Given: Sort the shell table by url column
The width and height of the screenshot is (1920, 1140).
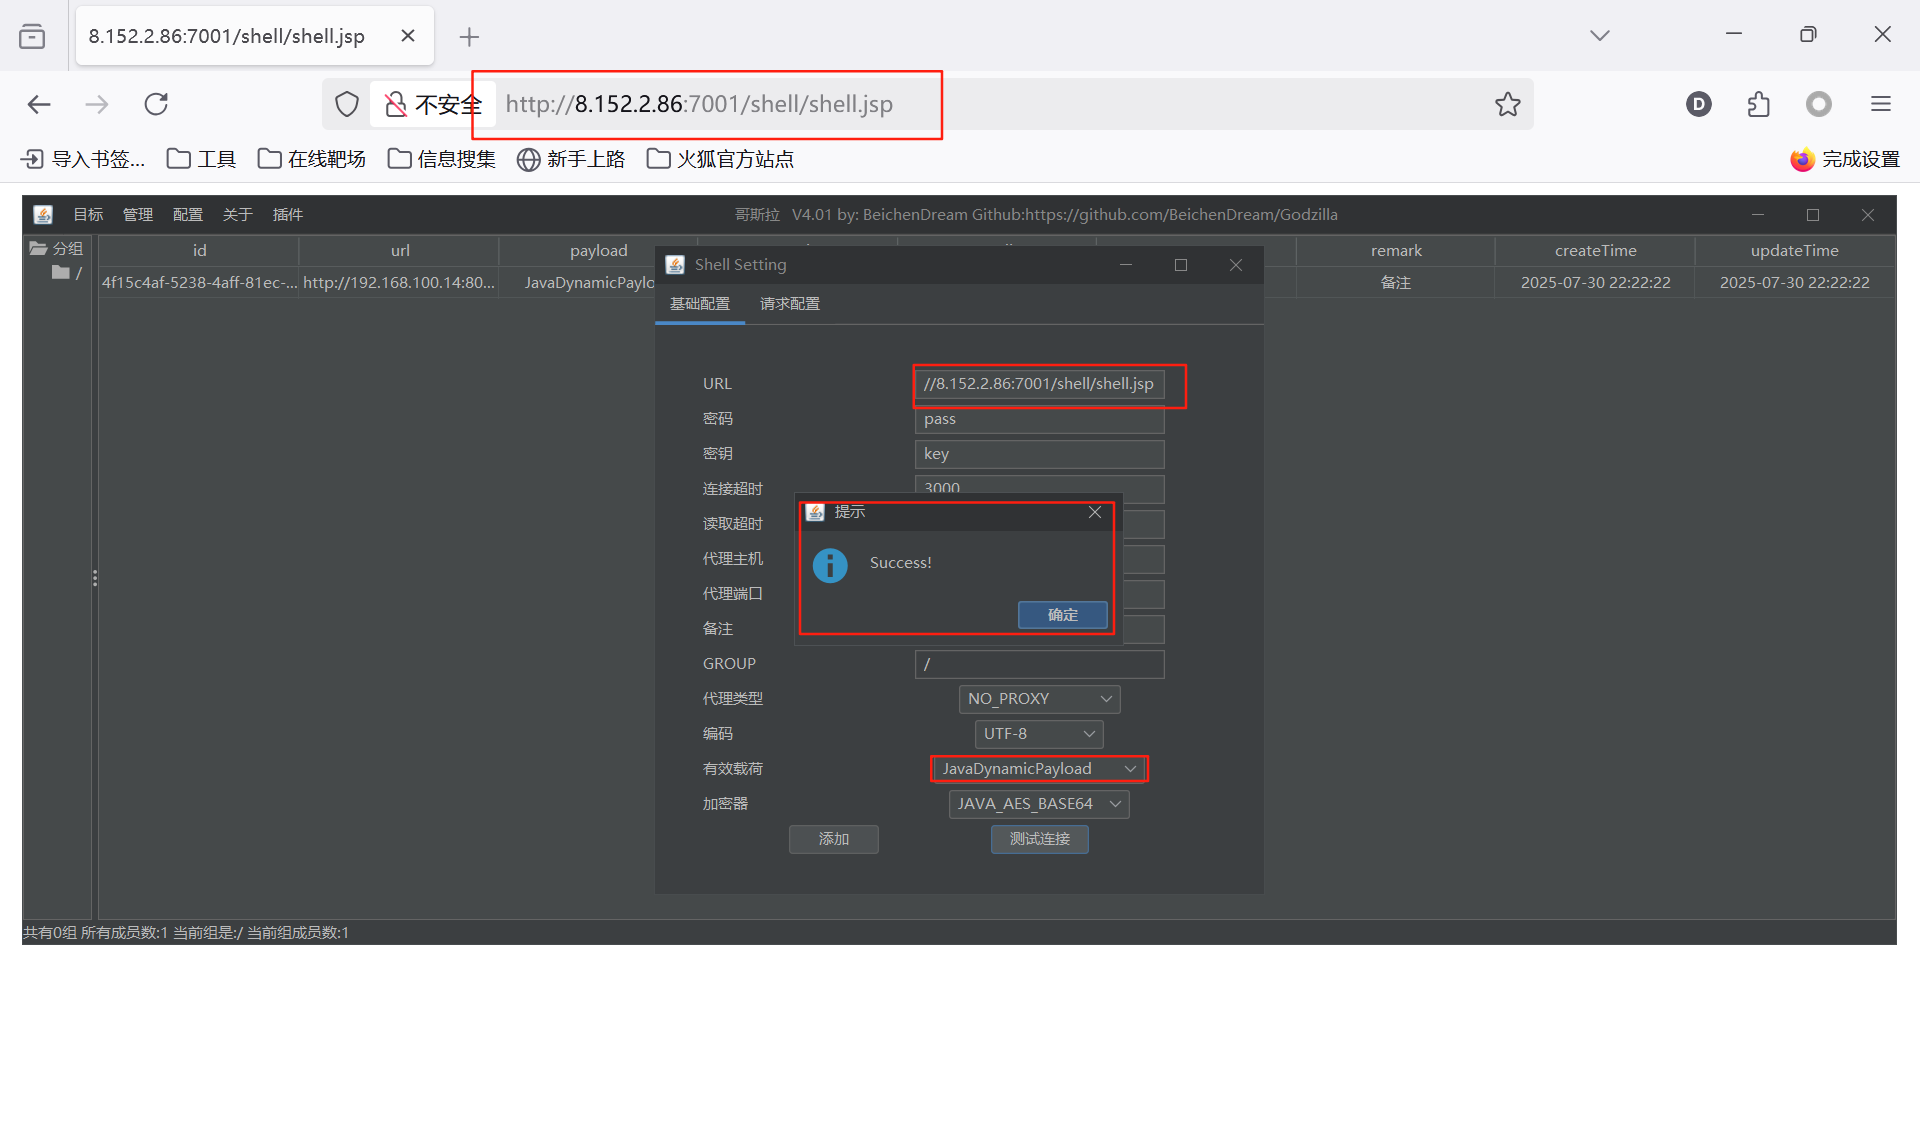Looking at the screenshot, I should 400,251.
